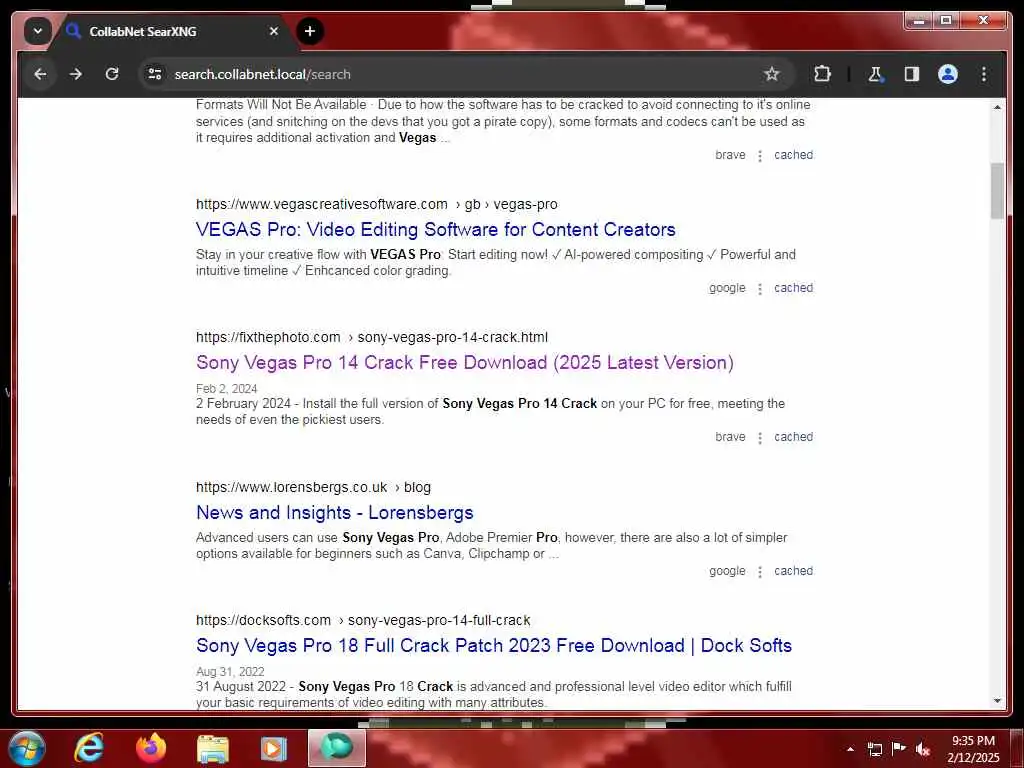Show hidden tray icons arrow
1024x768 pixels.
tap(850, 749)
